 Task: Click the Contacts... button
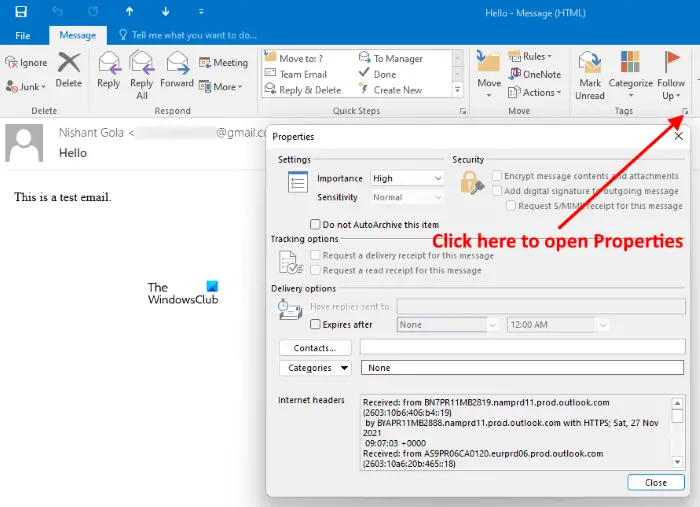[x=315, y=348]
